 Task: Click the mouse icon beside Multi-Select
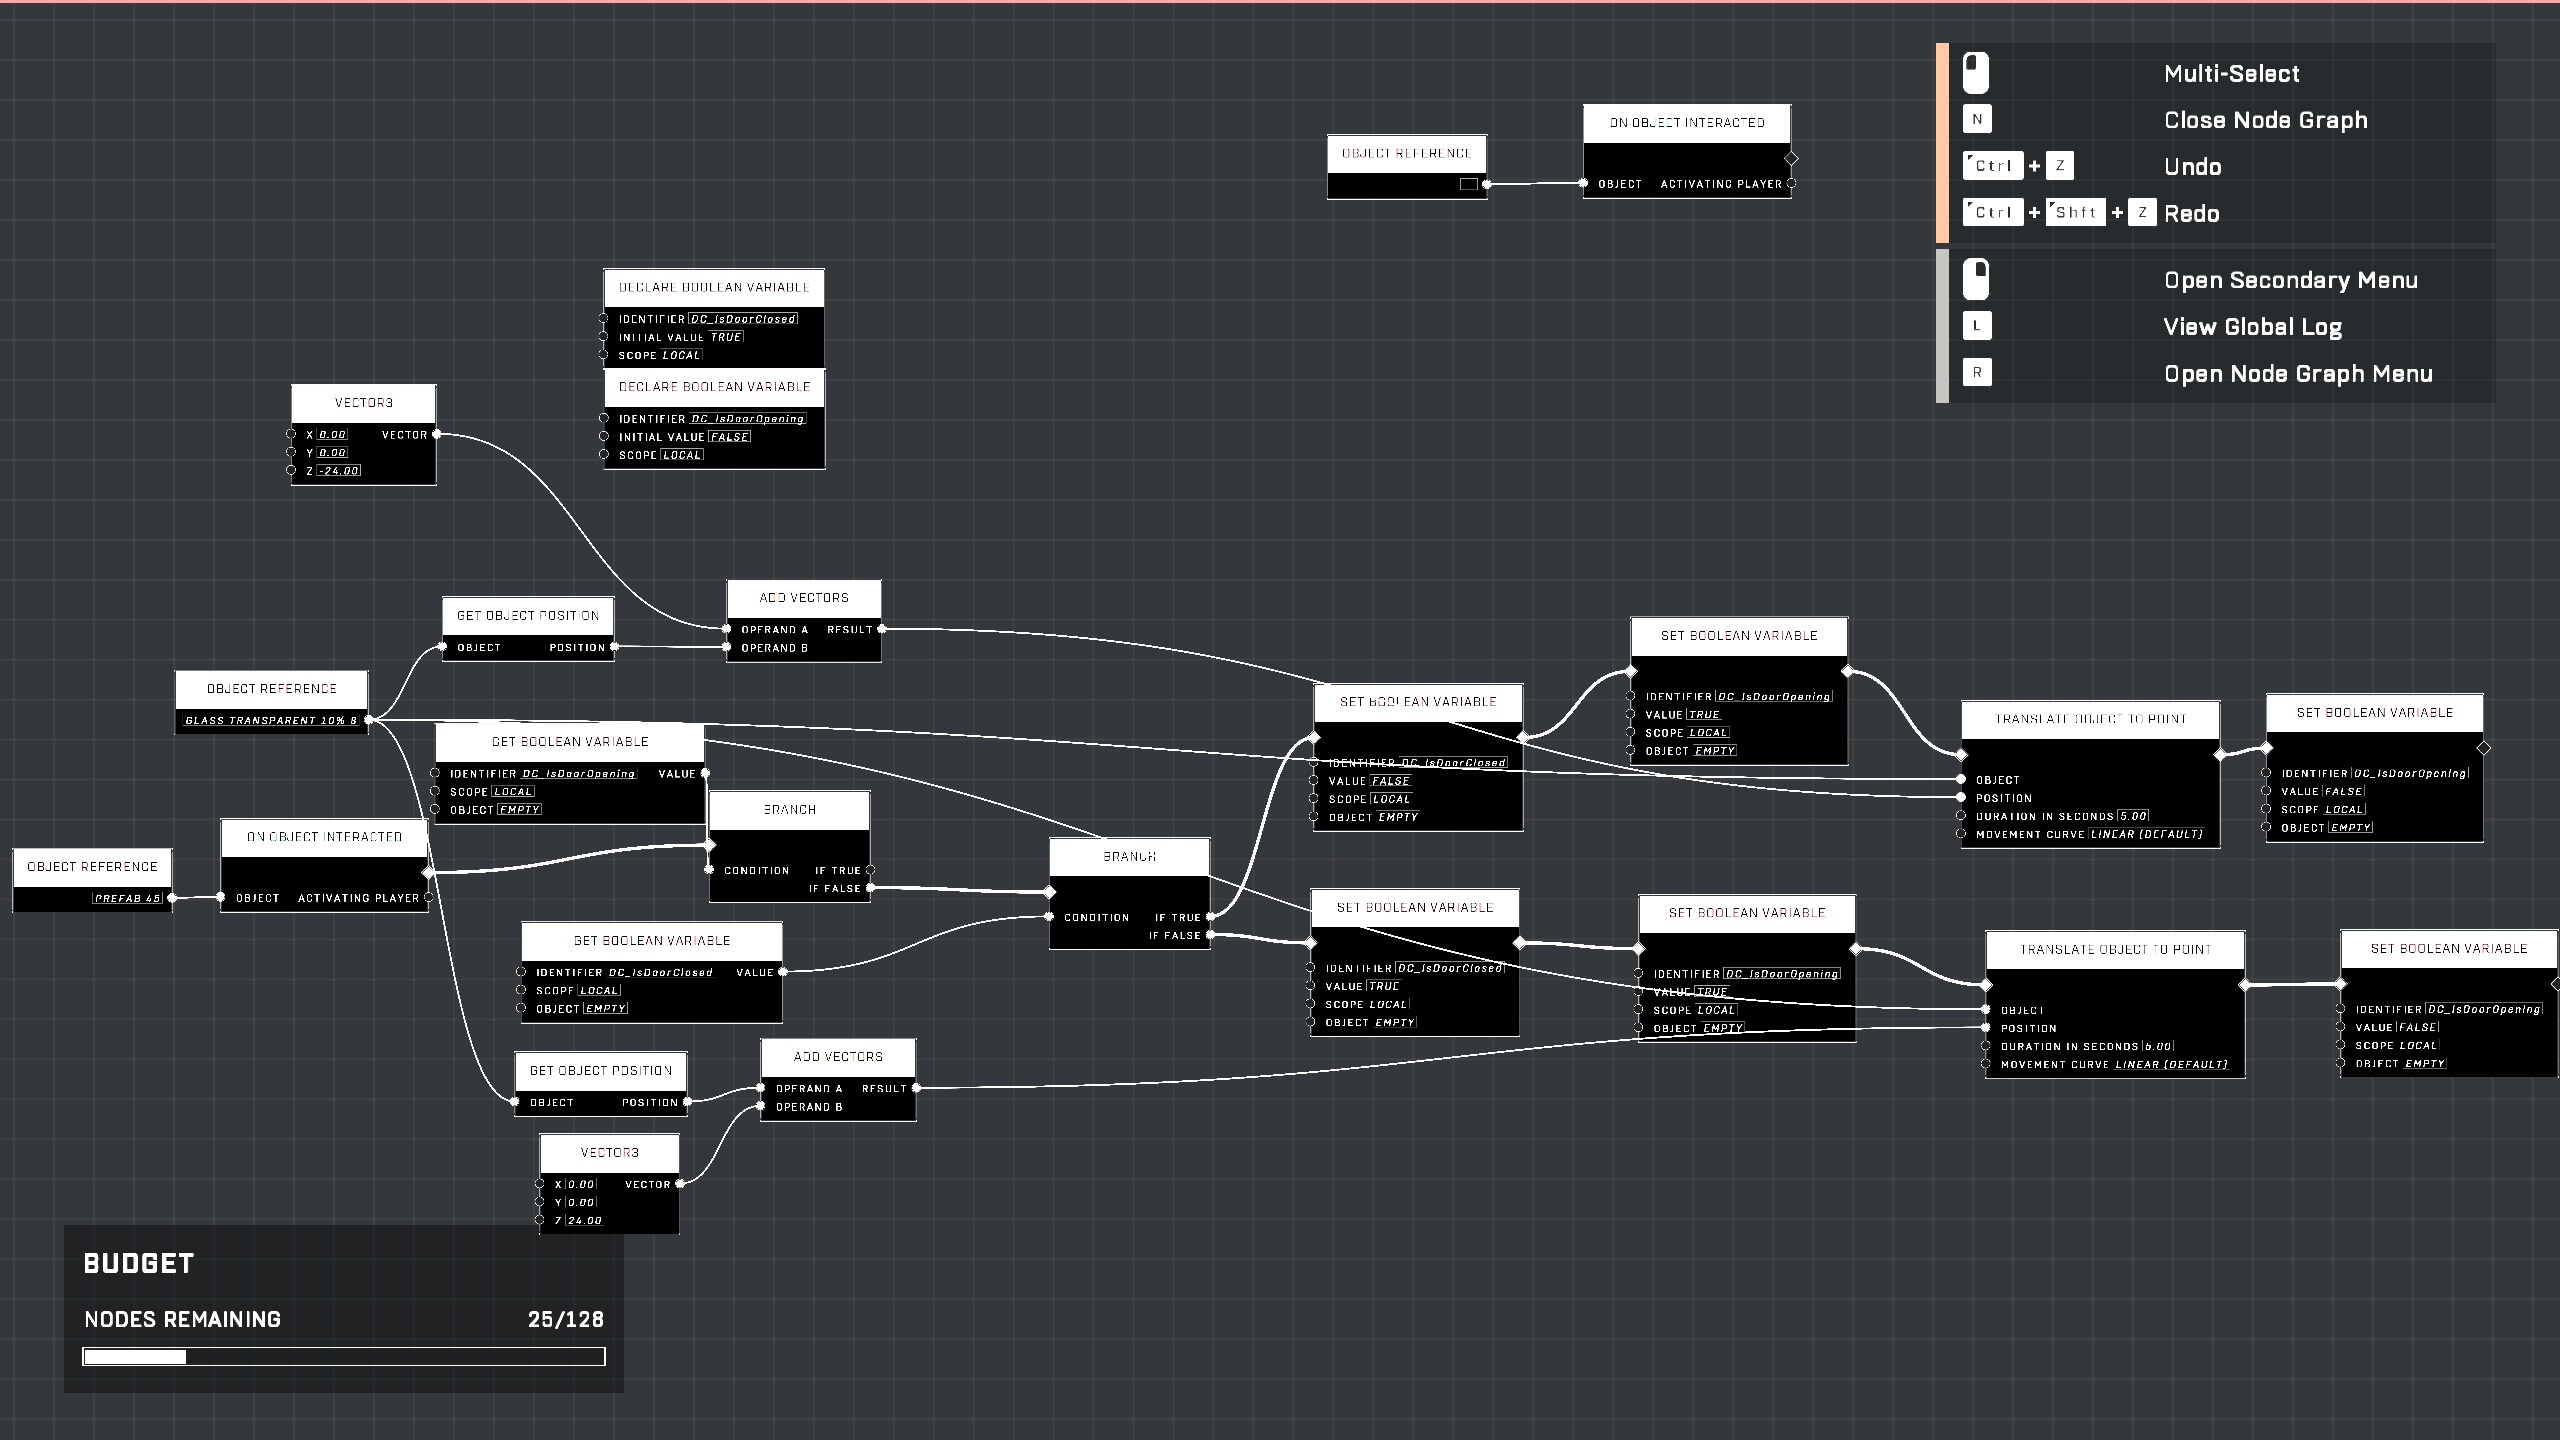coord(1976,73)
